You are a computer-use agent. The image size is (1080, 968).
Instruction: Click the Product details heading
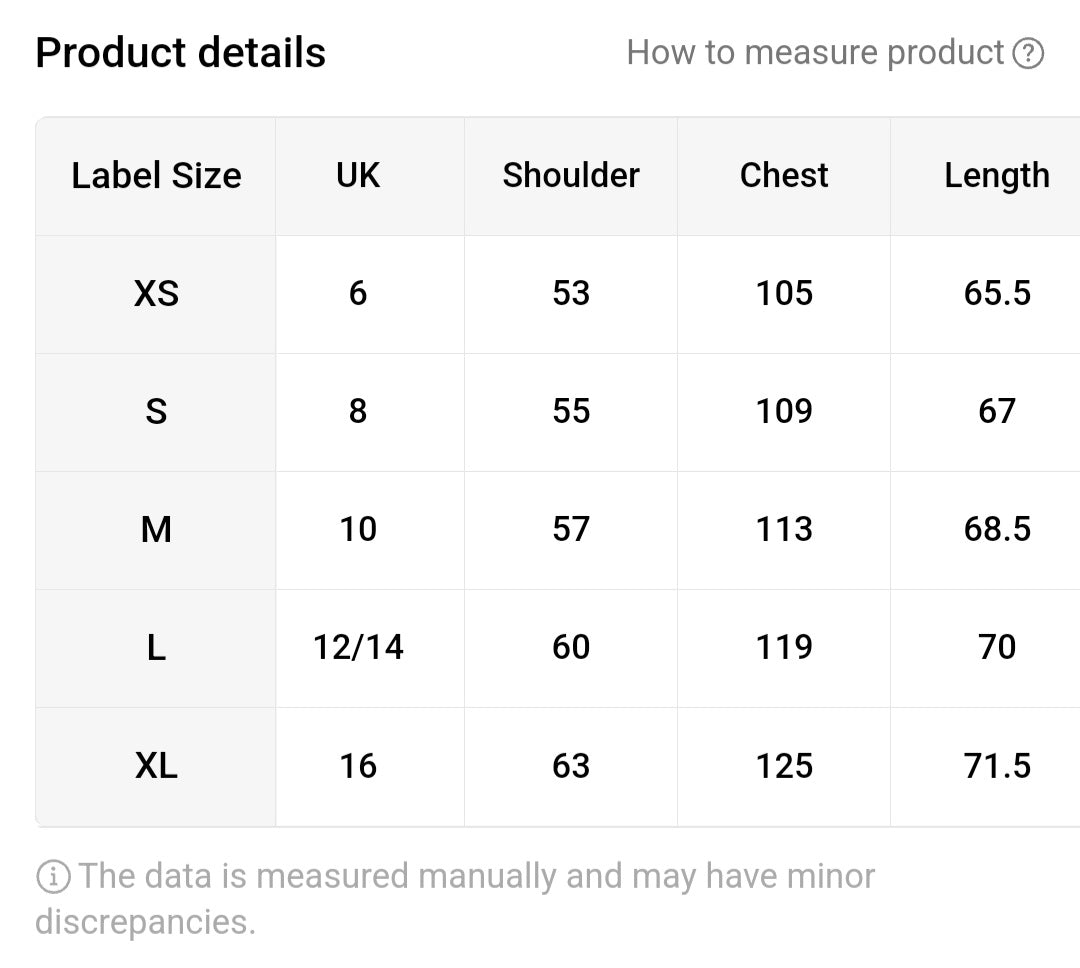180,53
